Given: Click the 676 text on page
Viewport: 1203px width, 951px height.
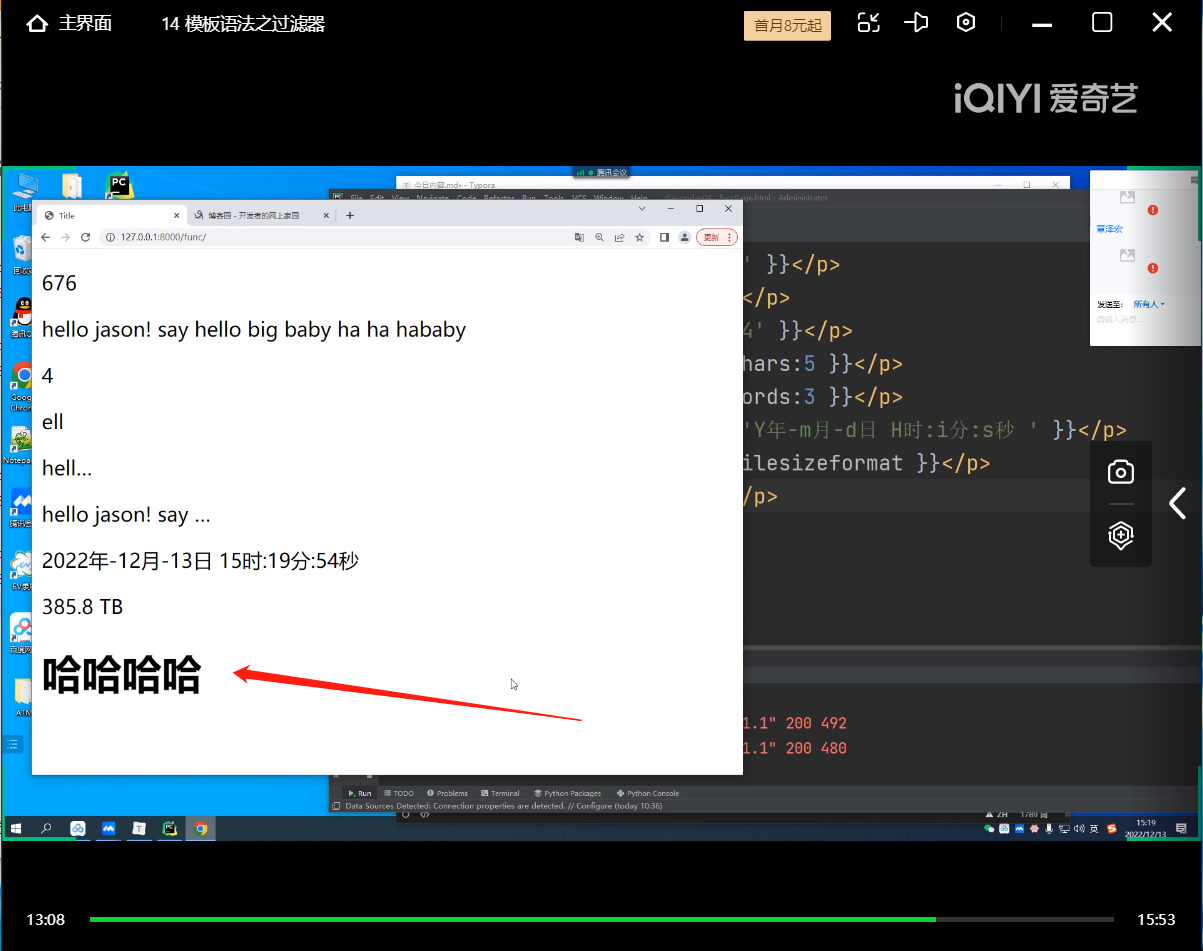Looking at the screenshot, I should (x=59, y=283).
